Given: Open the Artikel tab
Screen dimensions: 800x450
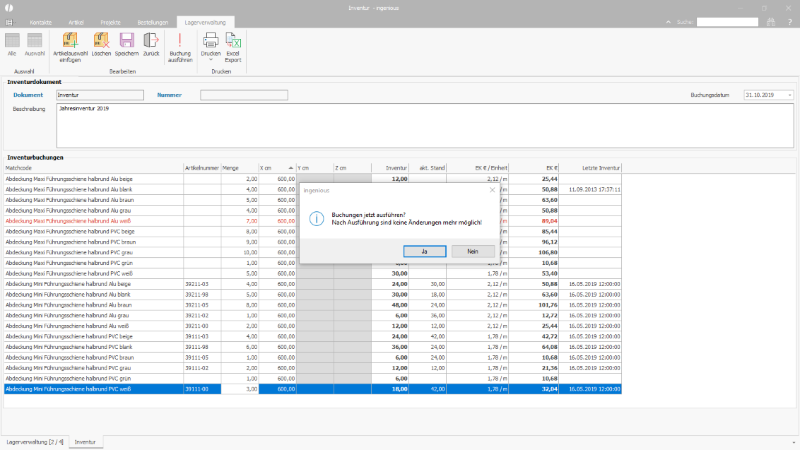Looking at the screenshot, I should [x=76, y=22].
